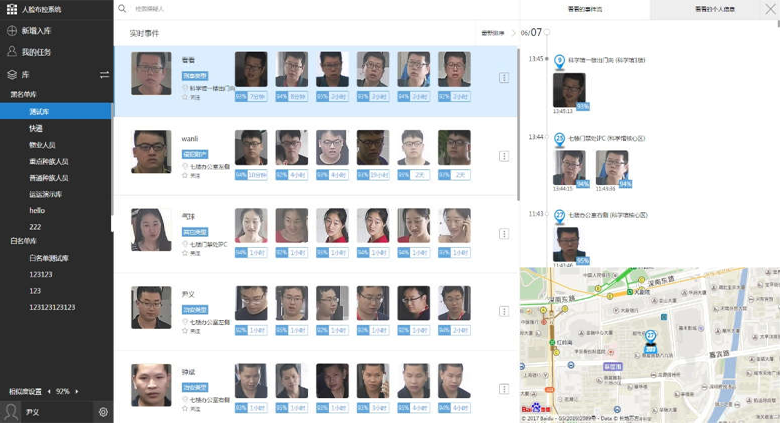The height and width of the screenshot is (423, 780).
Task: Click the library swap arrows icon
Action: 104,74
